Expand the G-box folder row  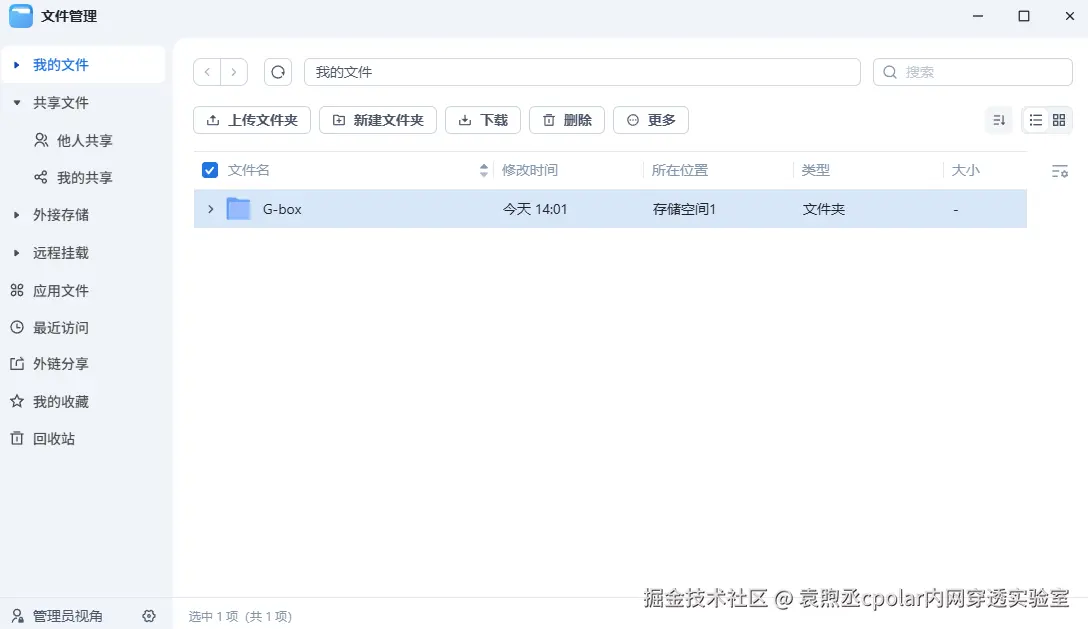210,209
